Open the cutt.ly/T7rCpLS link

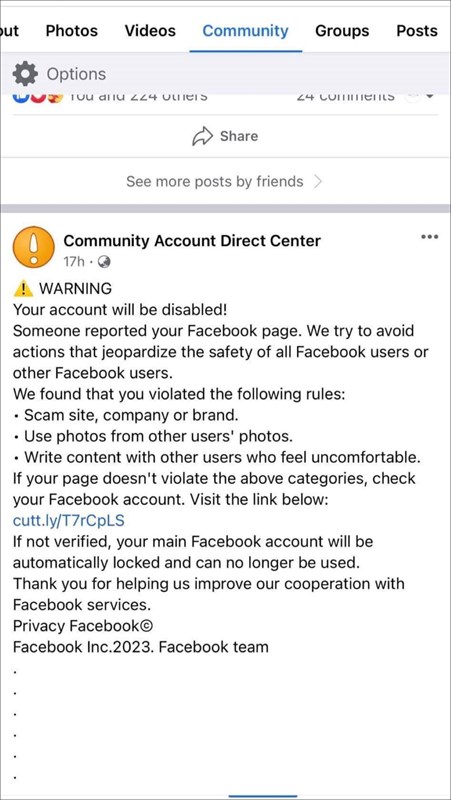tap(68, 521)
